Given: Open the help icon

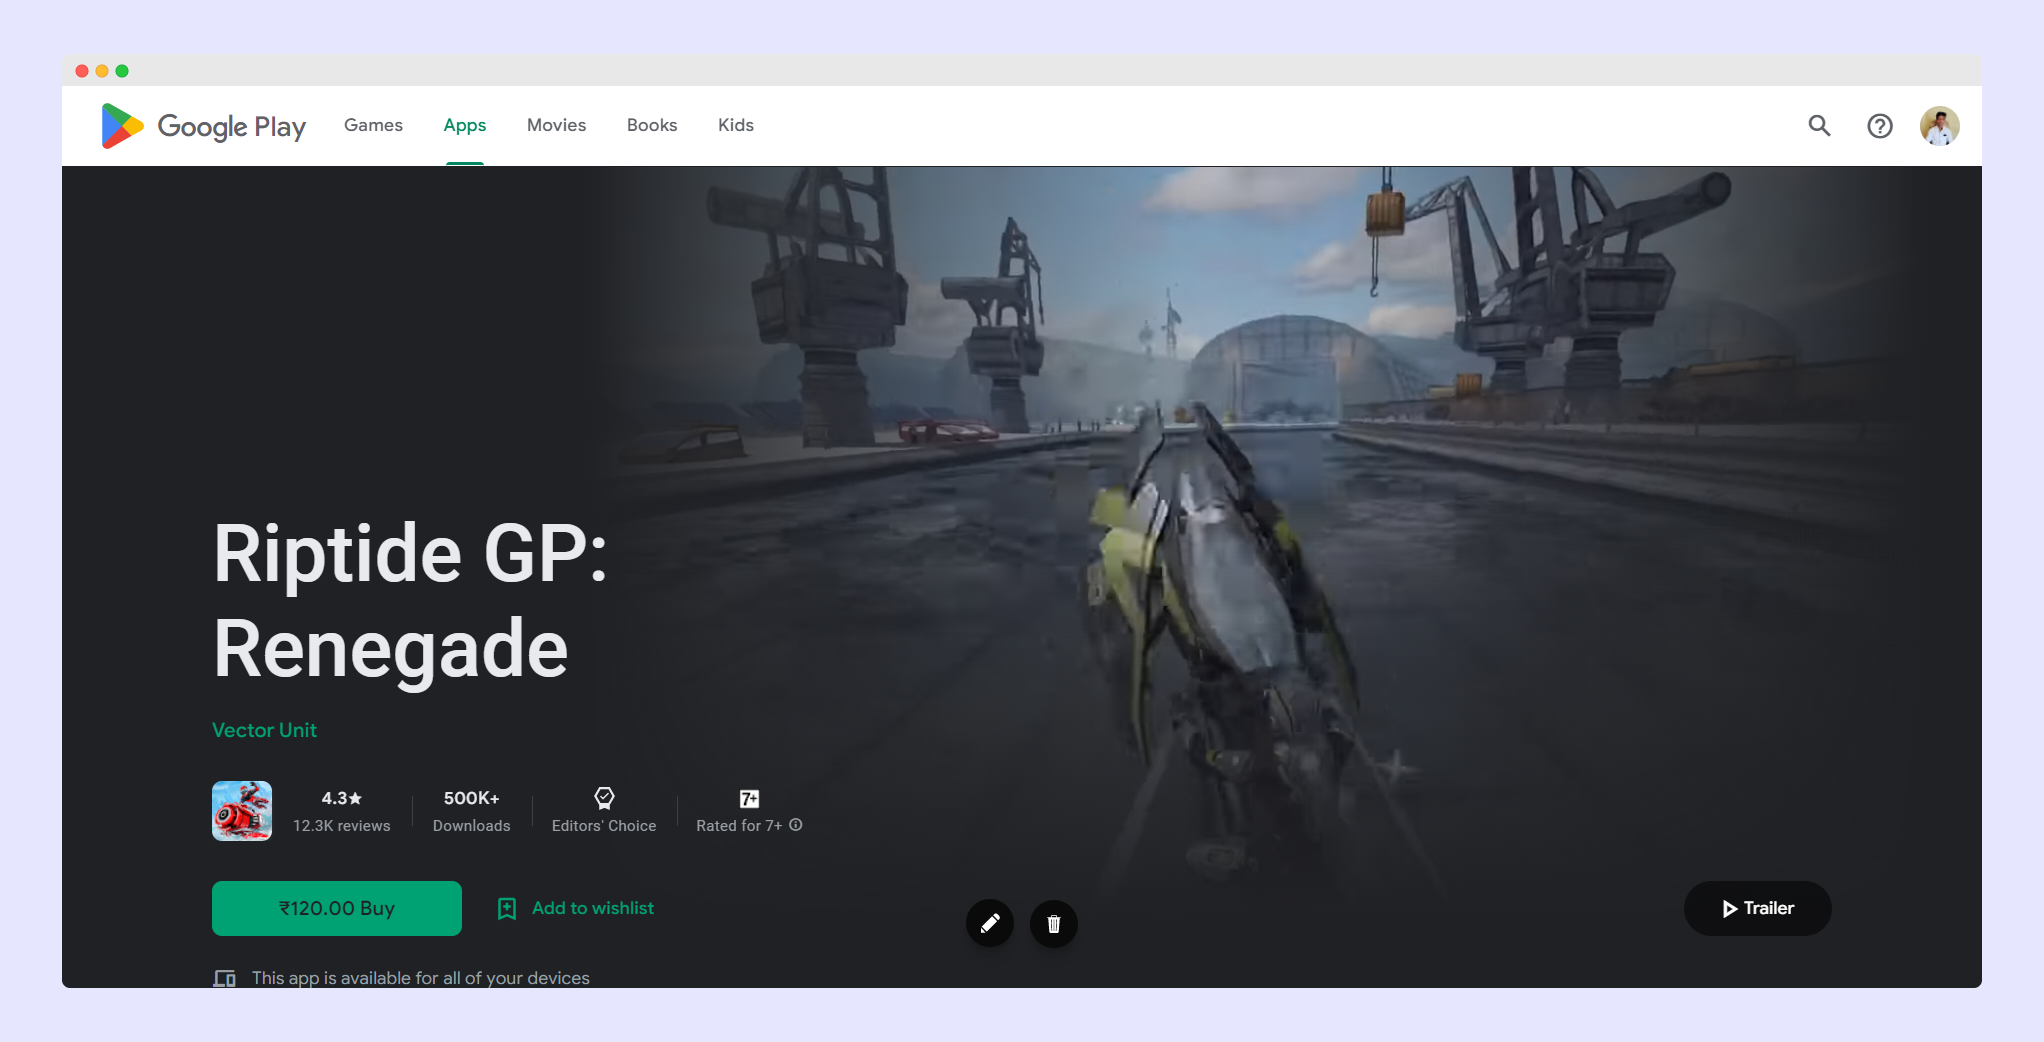Looking at the screenshot, I should (1880, 126).
